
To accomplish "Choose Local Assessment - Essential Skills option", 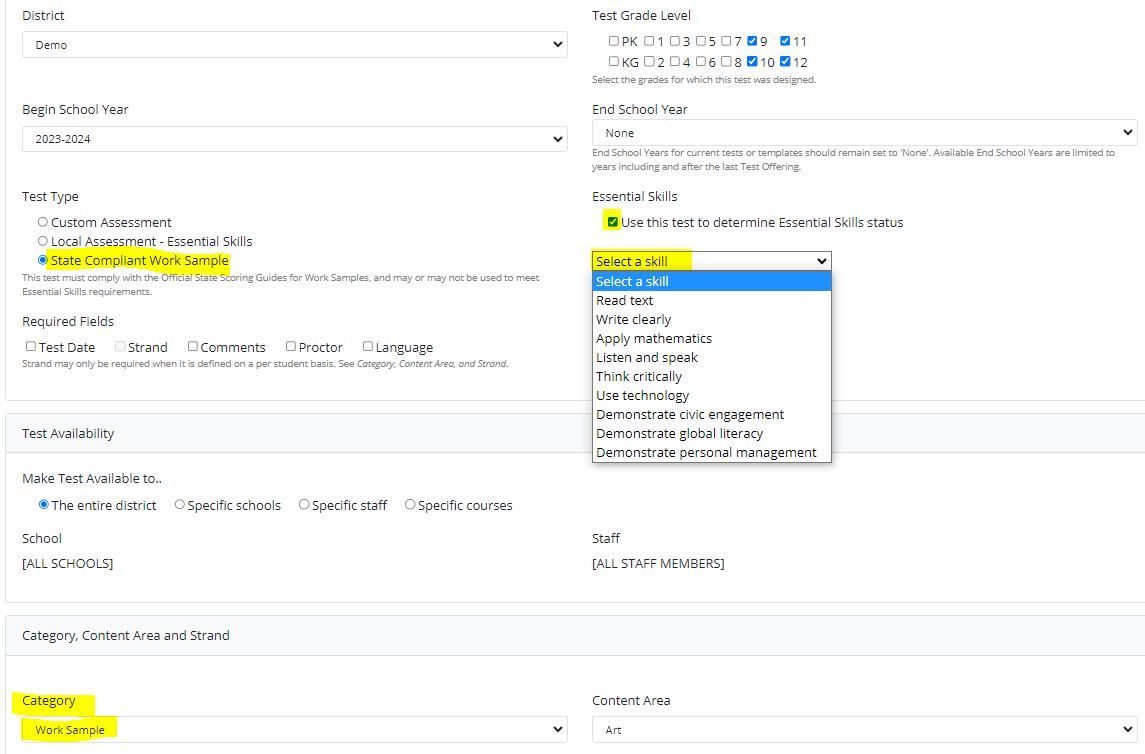I will click(x=43, y=241).
